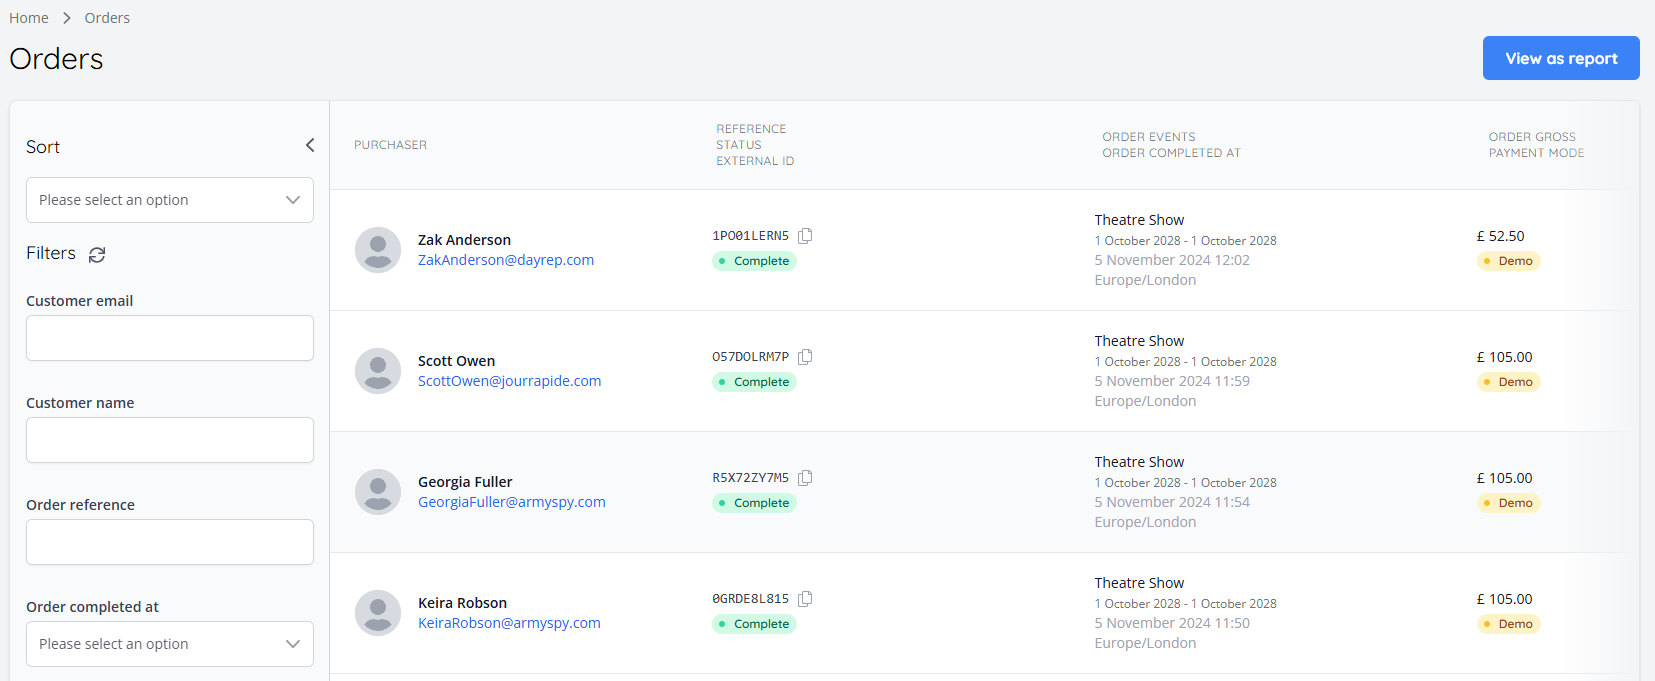The width and height of the screenshot is (1655, 681).
Task: Open ZakAnderson@dayrep.com email link
Action: [x=506, y=260]
